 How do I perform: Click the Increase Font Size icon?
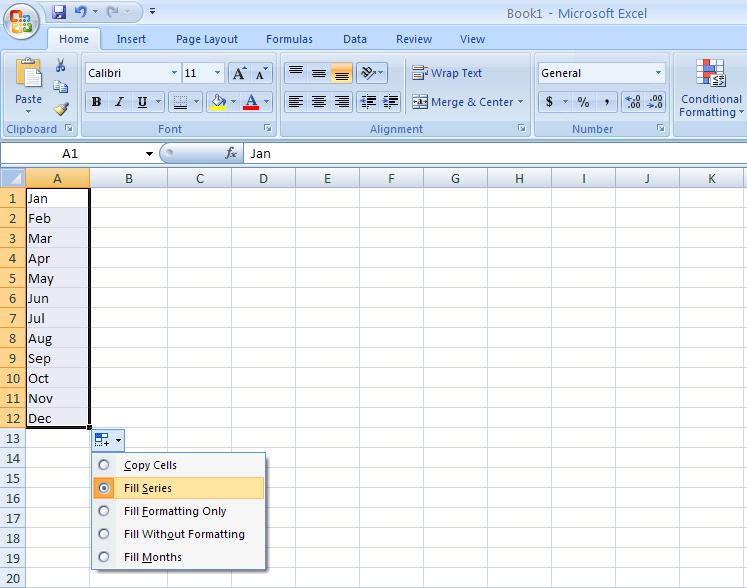click(239, 73)
